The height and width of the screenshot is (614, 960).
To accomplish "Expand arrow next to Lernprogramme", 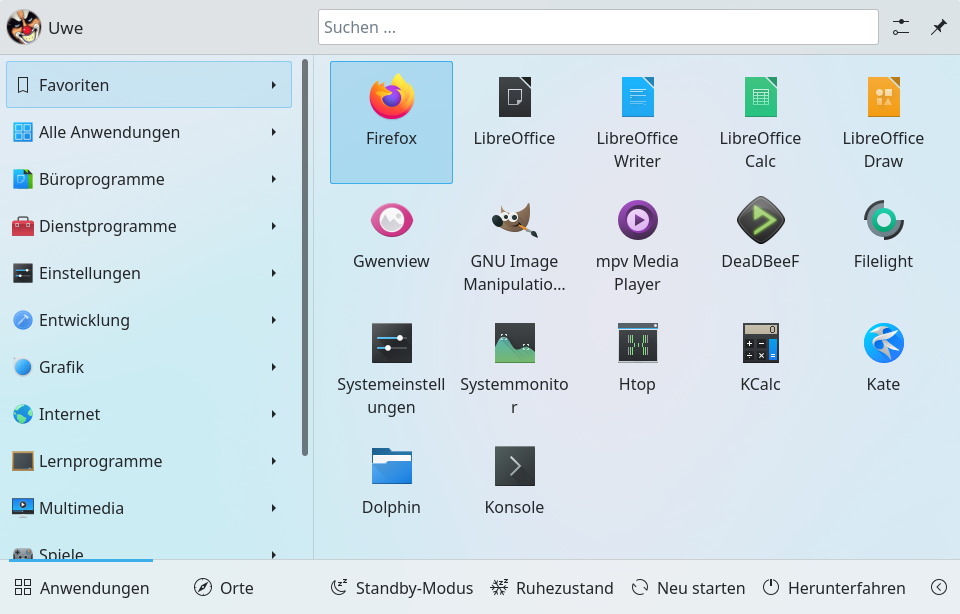I will point(274,461).
